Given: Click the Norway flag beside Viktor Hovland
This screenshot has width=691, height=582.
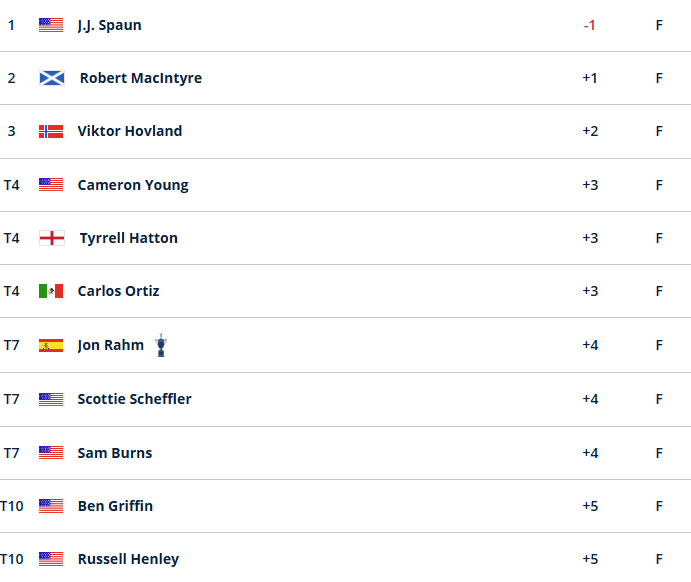Looking at the screenshot, I should (51, 131).
